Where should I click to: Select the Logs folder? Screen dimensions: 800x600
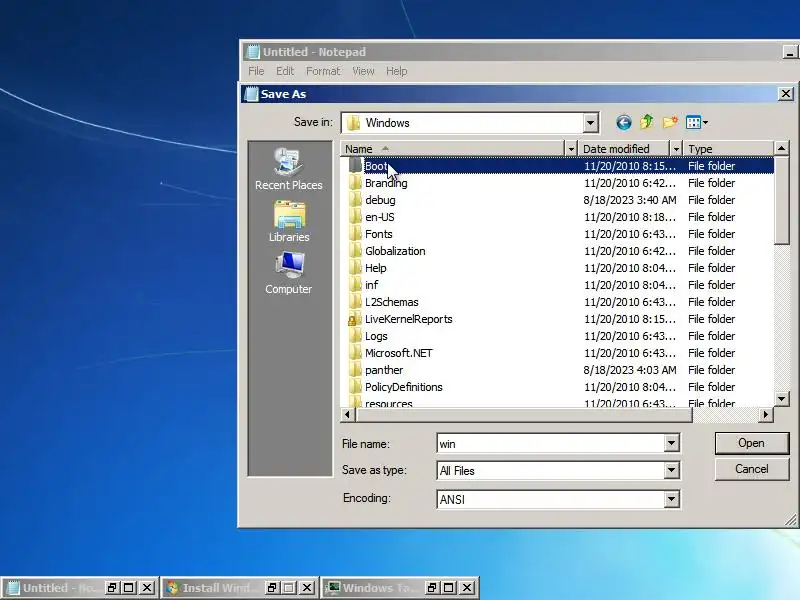pyautogui.click(x=376, y=336)
